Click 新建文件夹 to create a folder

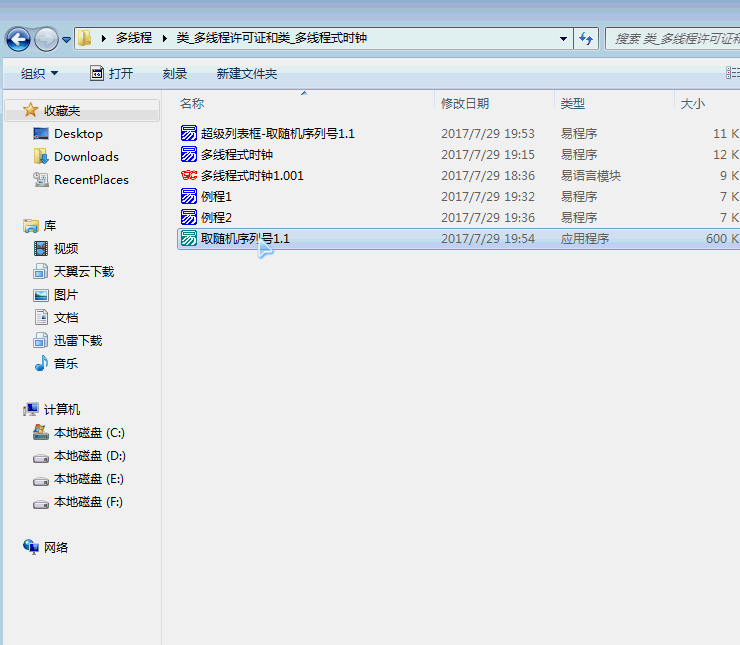[247, 74]
